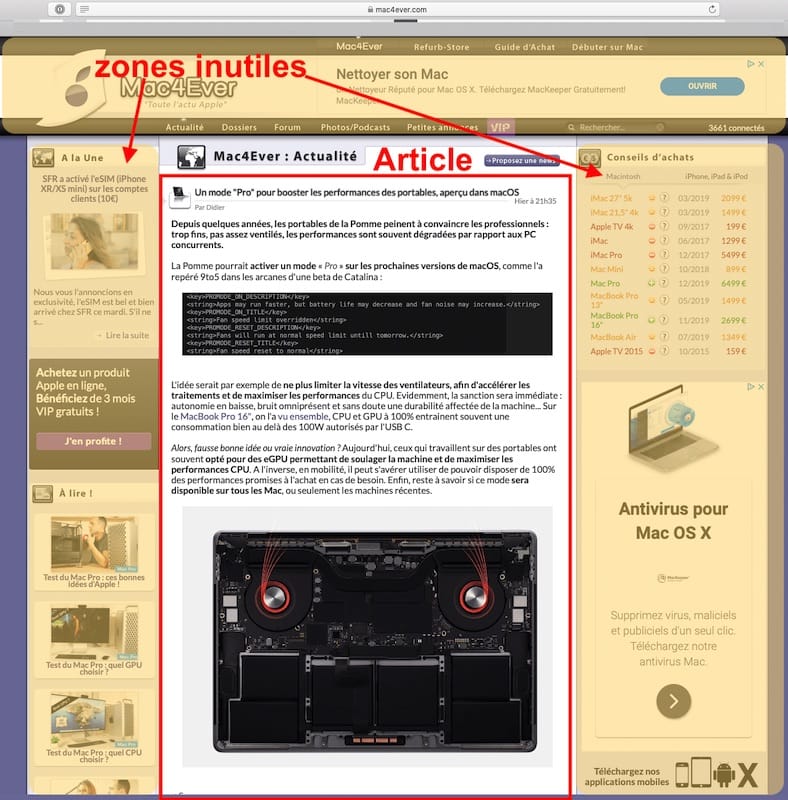Click the iMac 27" 5k product link
This screenshot has width=788, height=800.
[611, 198]
